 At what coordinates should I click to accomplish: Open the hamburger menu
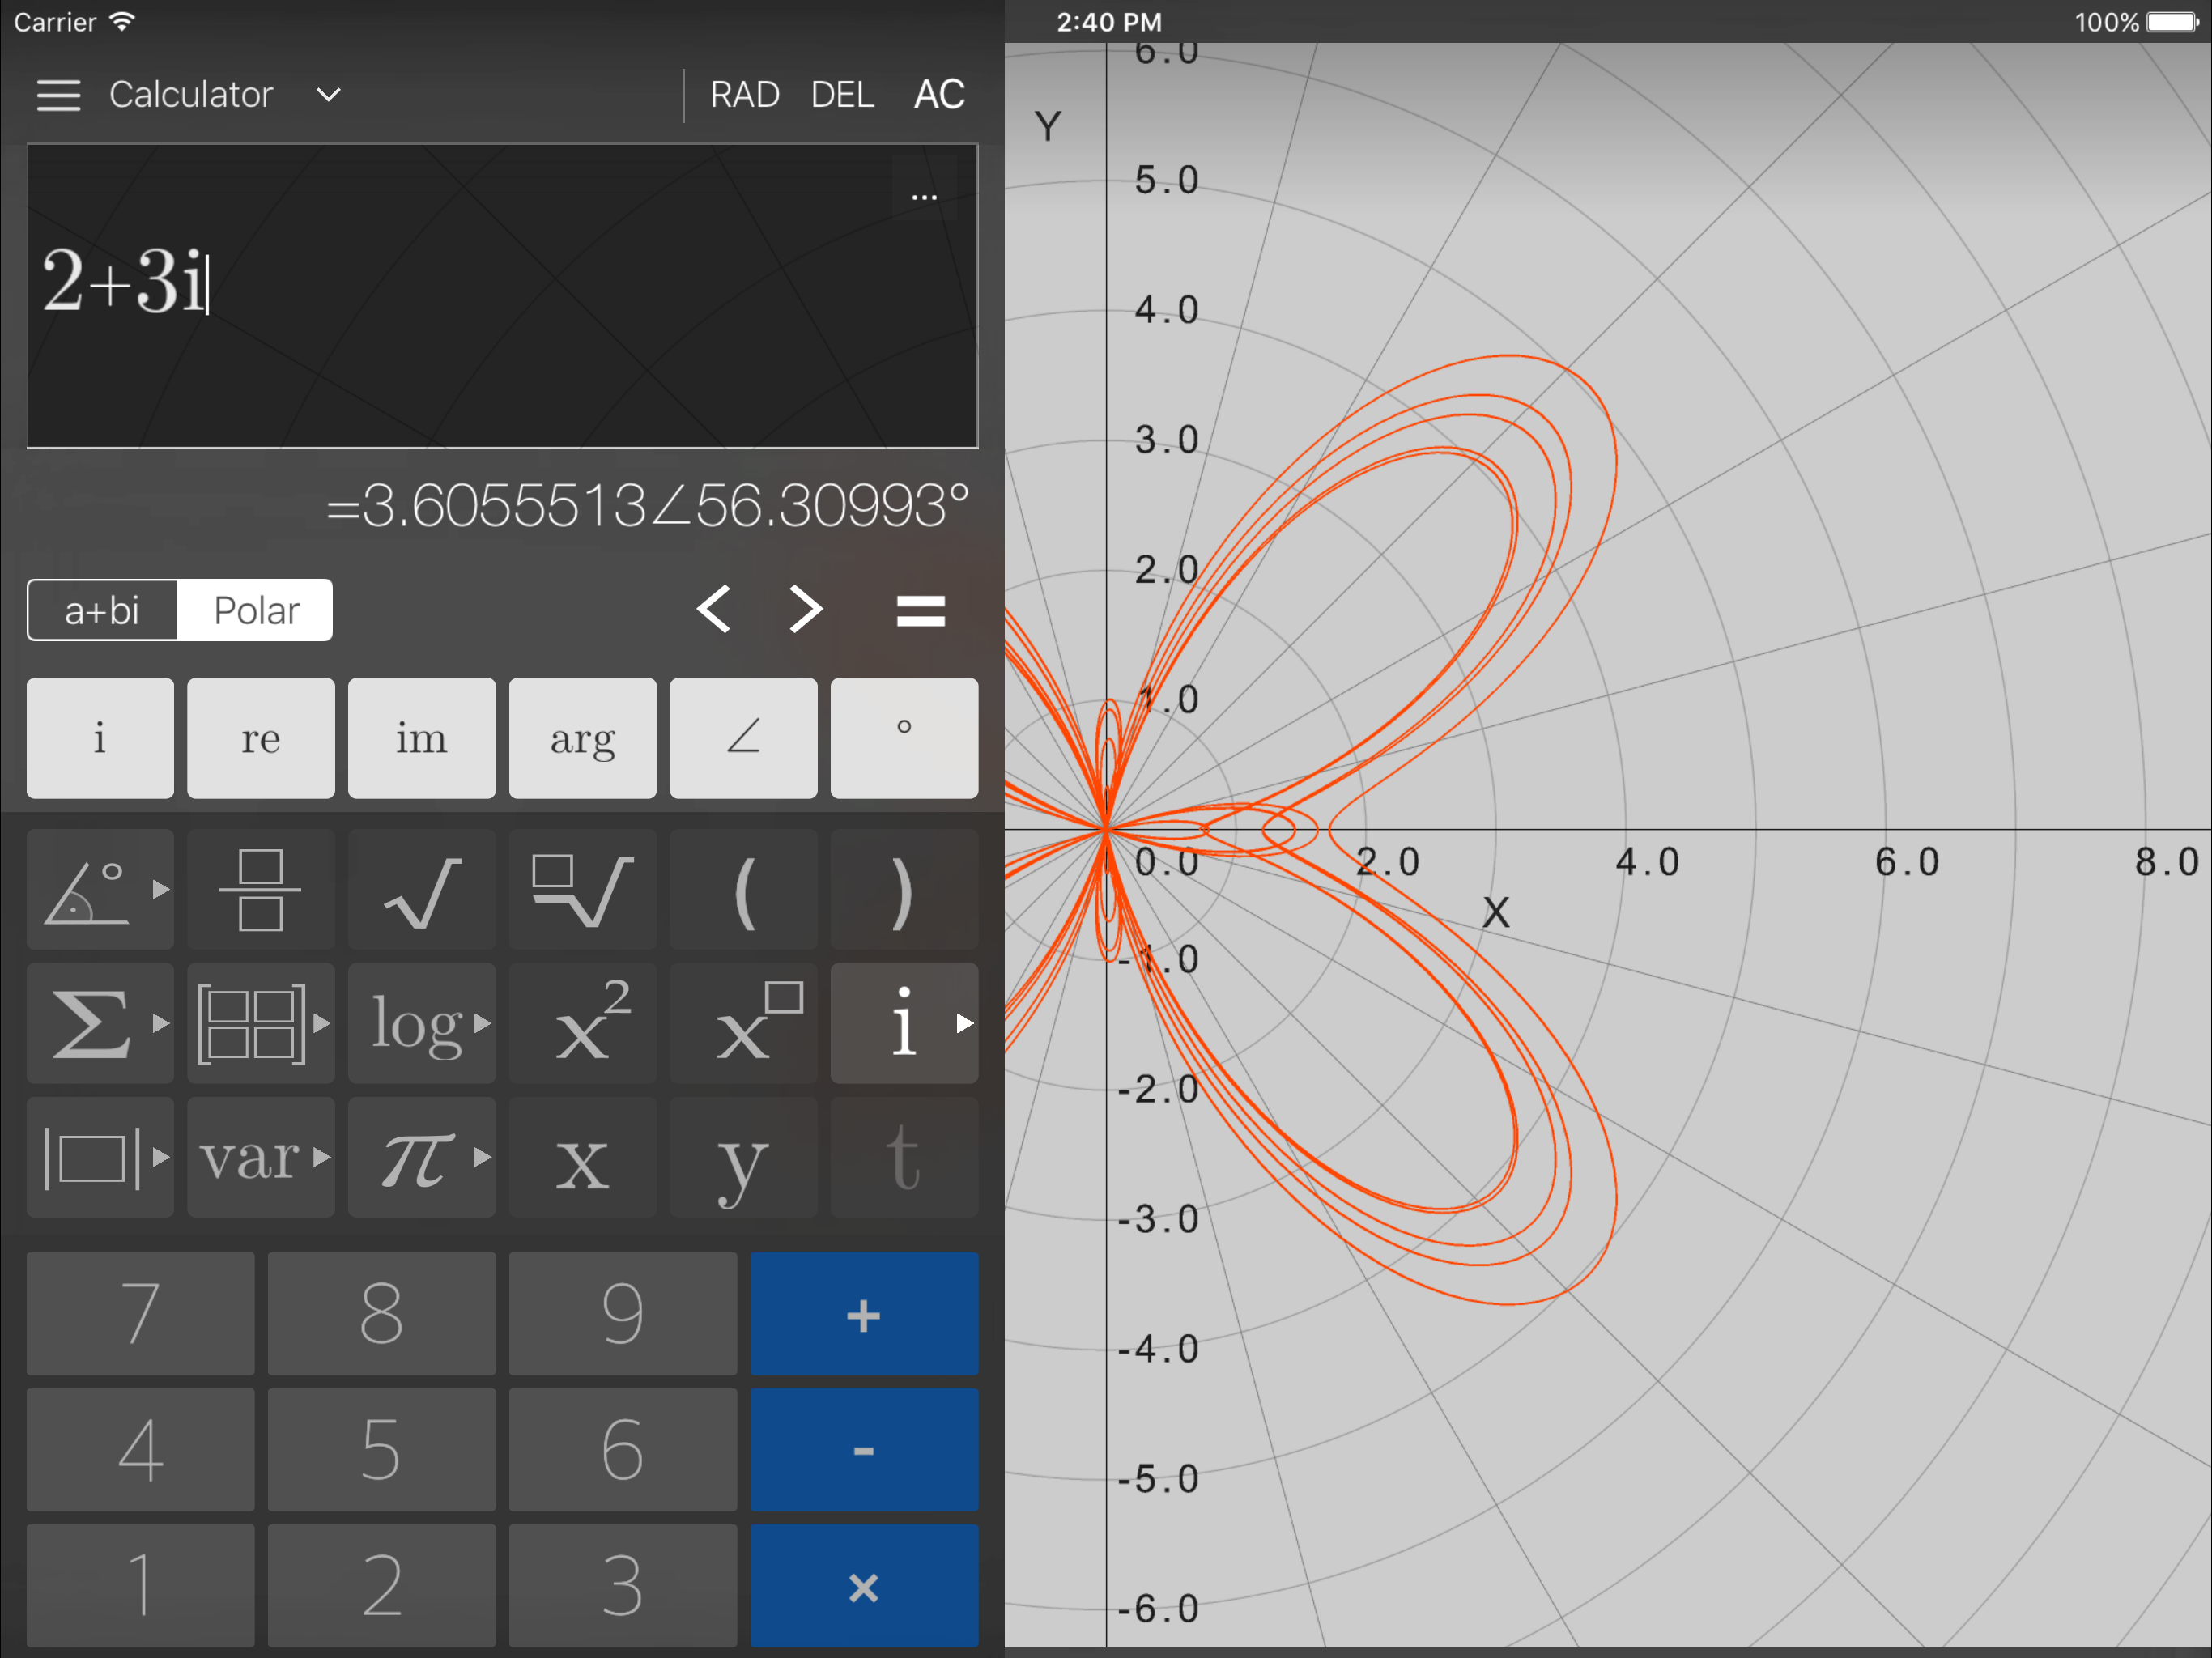click(x=58, y=95)
